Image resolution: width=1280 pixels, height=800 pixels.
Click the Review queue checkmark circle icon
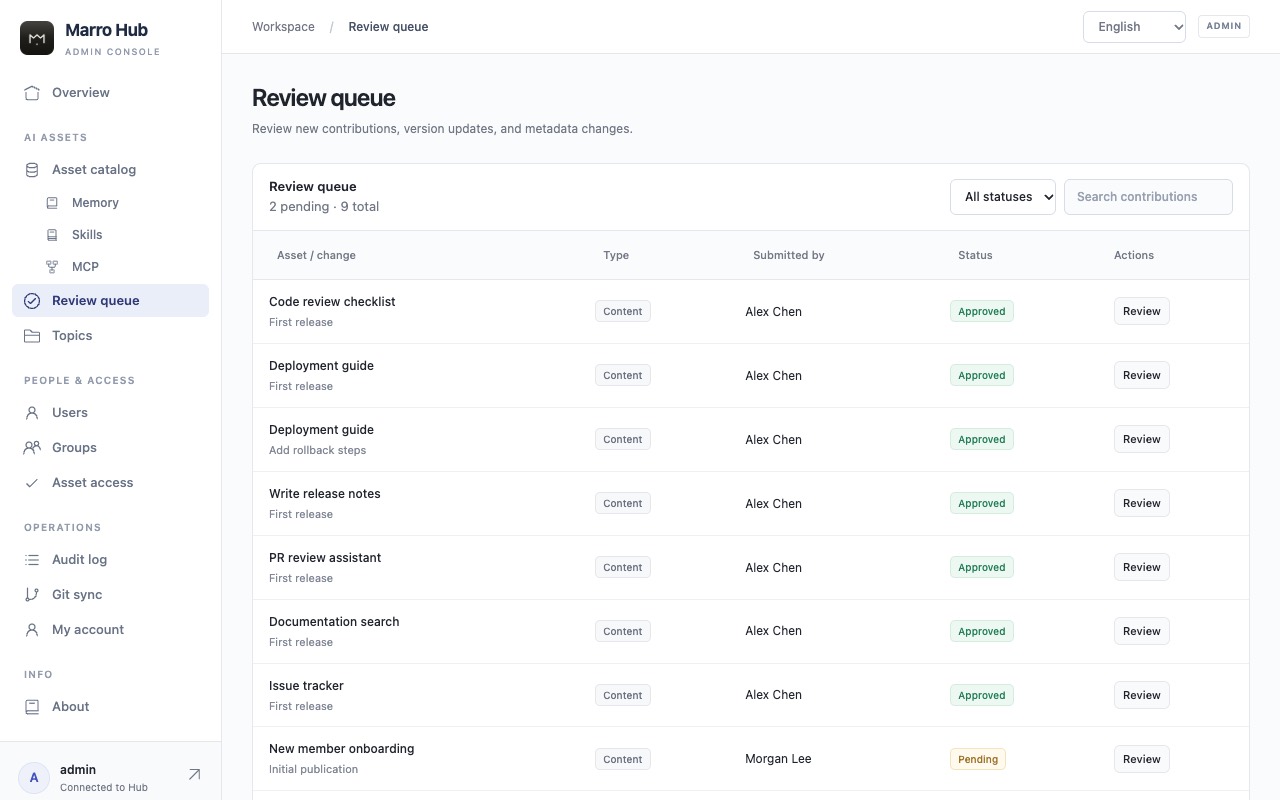[x=32, y=301]
